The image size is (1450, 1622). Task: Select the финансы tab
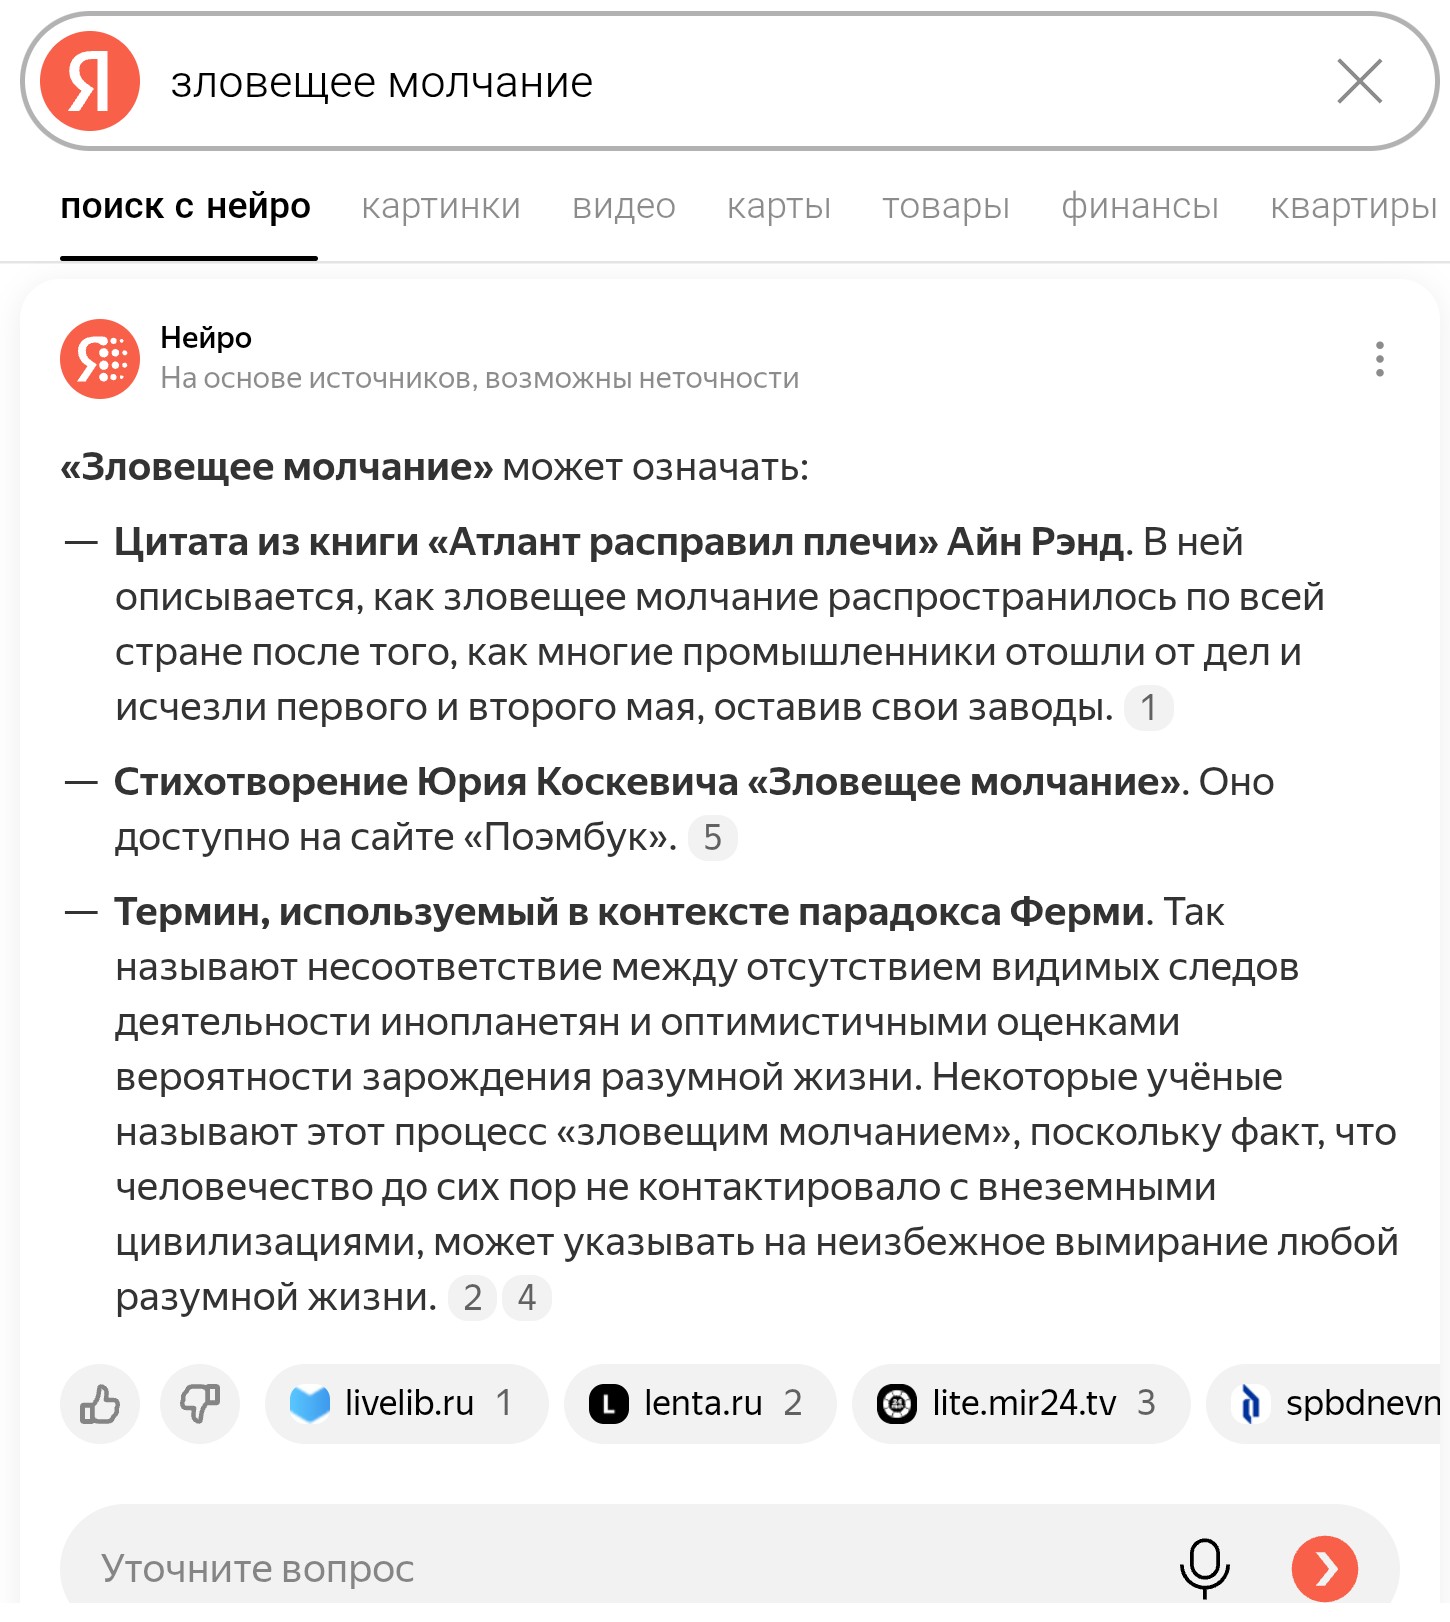[x=1140, y=206]
